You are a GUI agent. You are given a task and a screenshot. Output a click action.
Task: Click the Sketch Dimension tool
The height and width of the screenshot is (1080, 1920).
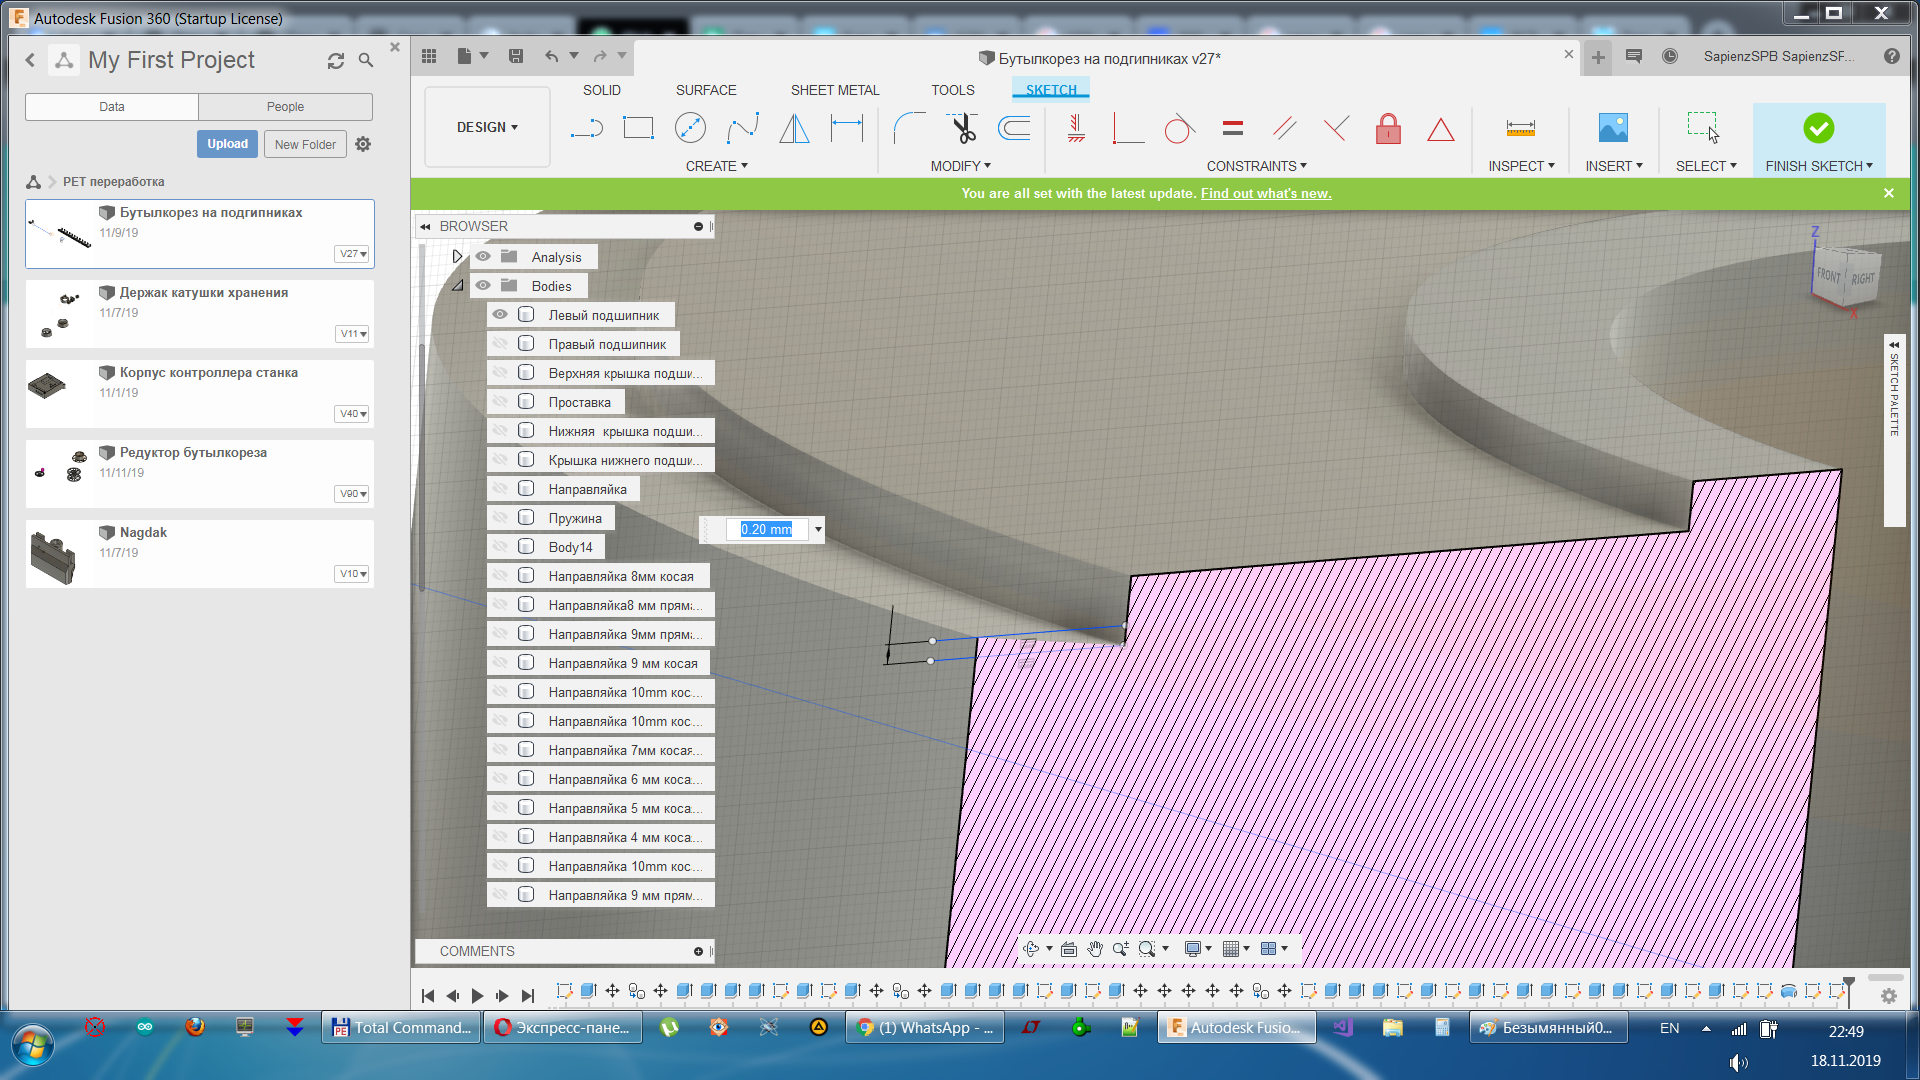click(x=846, y=128)
